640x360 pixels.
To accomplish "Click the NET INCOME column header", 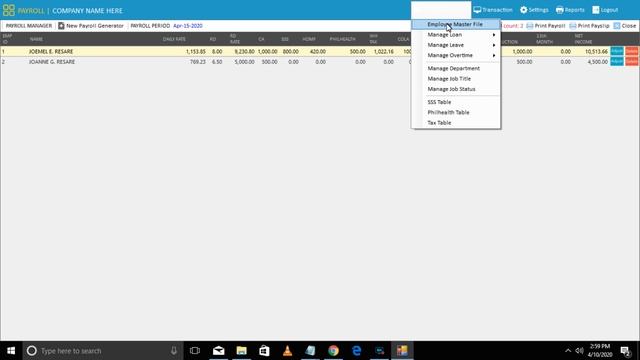I will click(x=583, y=39).
